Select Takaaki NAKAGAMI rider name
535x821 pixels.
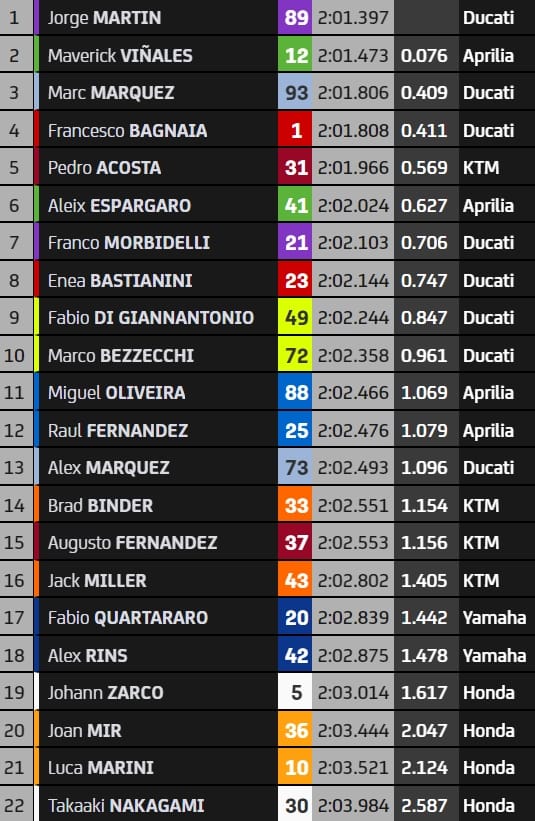point(126,805)
